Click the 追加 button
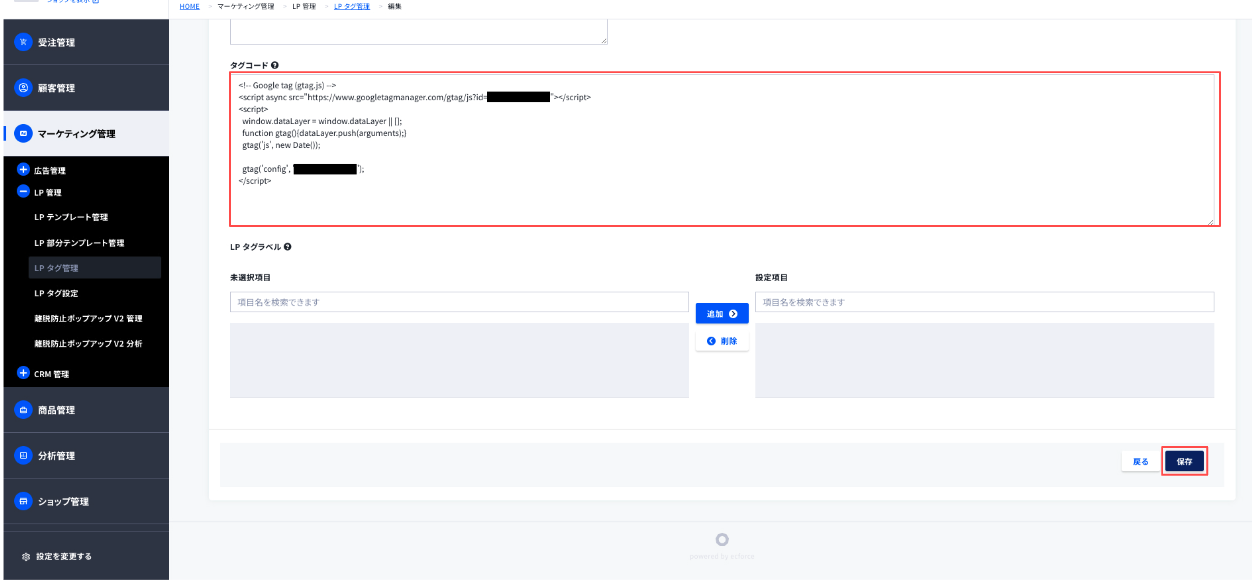The width and height of the screenshot is (1252, 583). [x=722, y=314]
